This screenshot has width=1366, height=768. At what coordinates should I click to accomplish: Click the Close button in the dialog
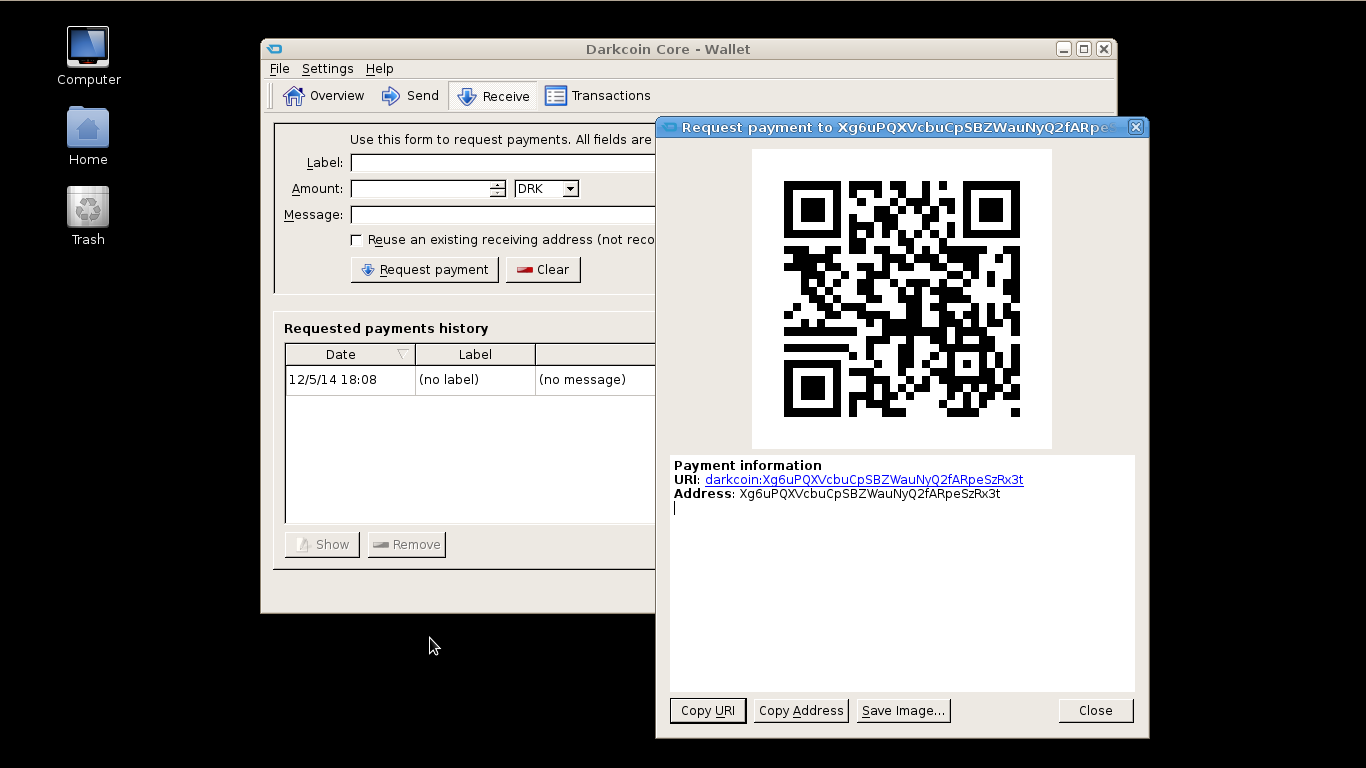[1096, 711]
